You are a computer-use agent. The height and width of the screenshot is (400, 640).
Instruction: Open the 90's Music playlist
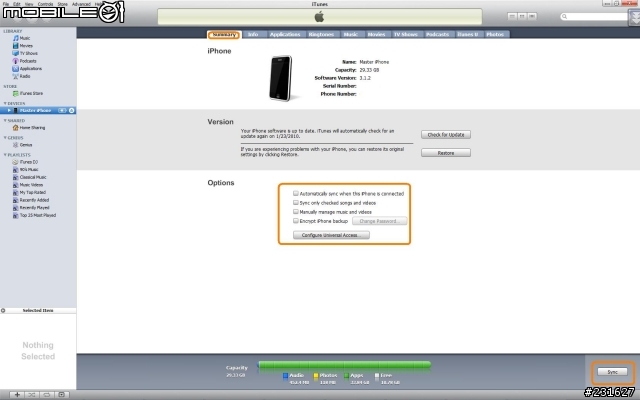pos(25,169)
